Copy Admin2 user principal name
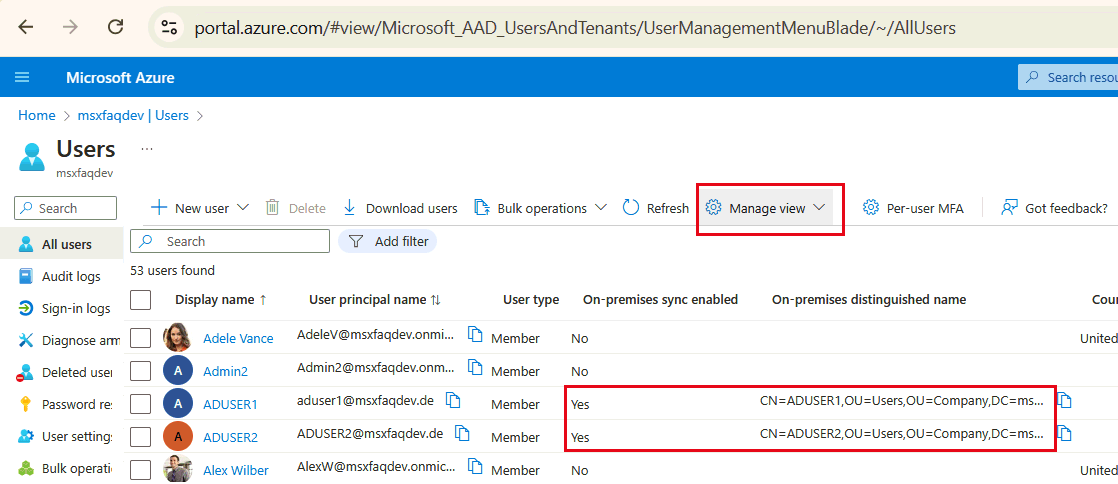 click(476, 366)
